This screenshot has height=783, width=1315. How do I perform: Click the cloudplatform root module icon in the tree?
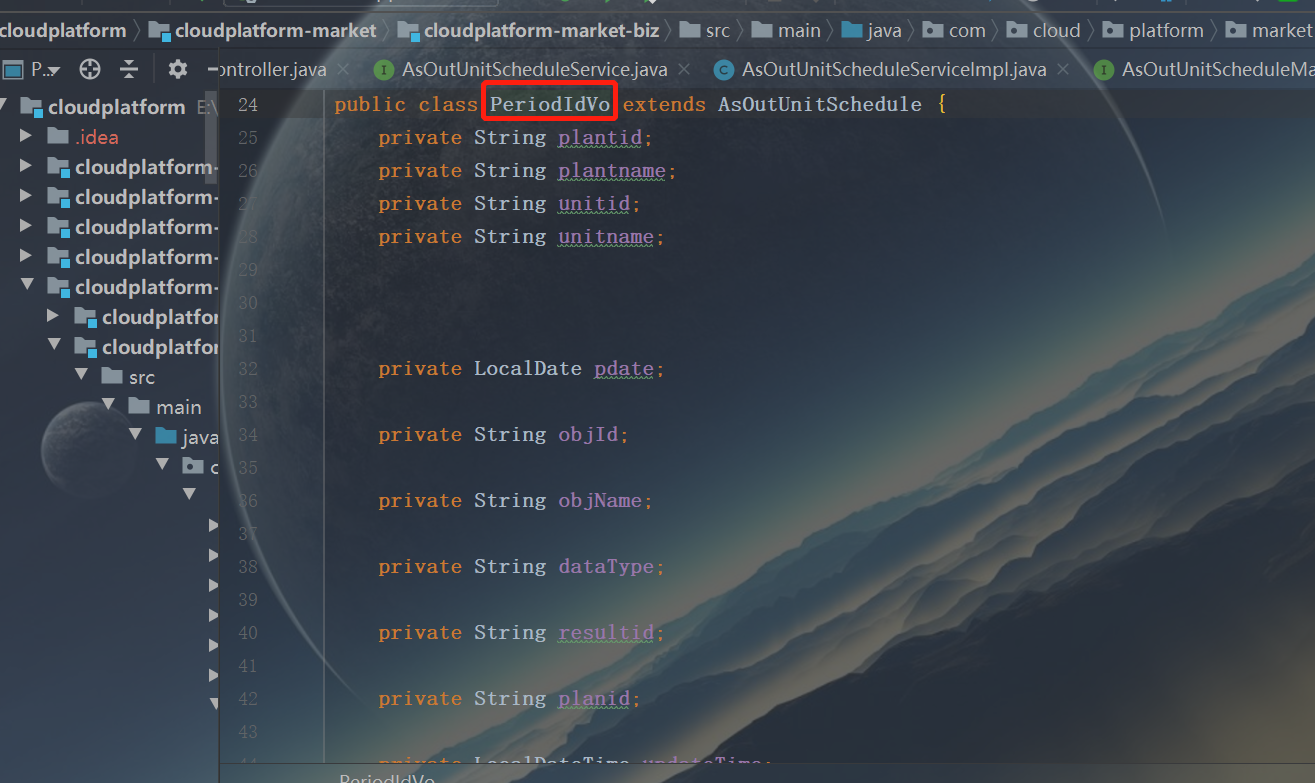click(x=32, y=107)
